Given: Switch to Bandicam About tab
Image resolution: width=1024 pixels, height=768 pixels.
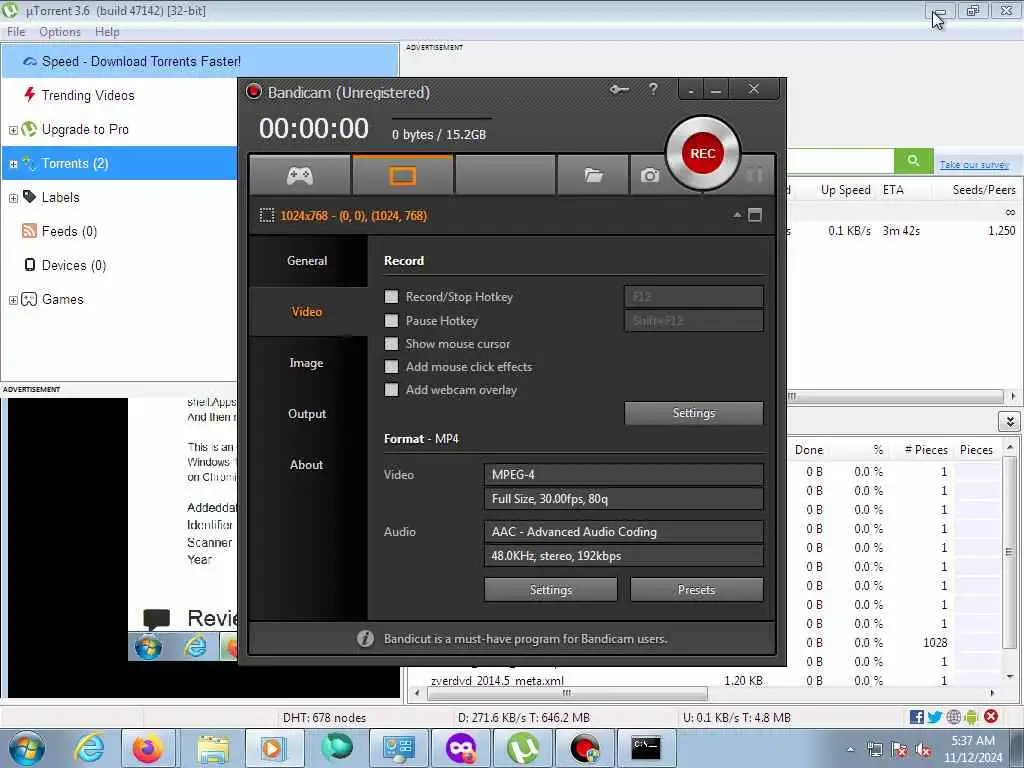Looking at the screenshot, I should pyautogui.click(x=308, y=465).
